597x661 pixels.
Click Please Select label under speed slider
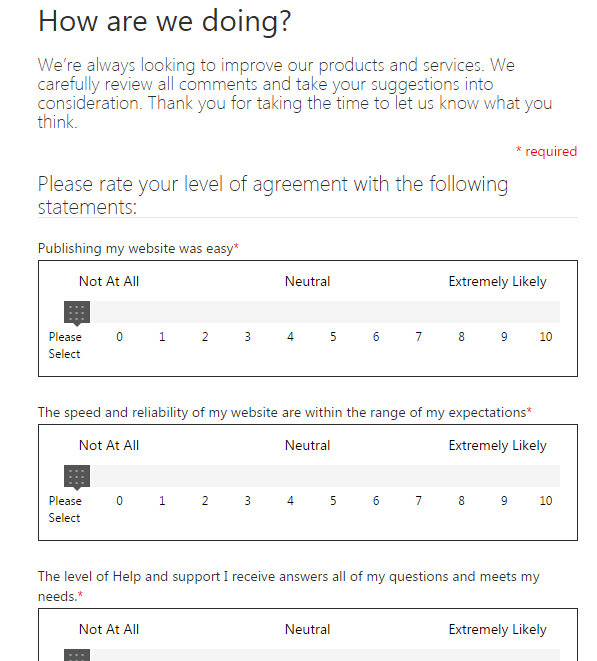pos(65,509)
